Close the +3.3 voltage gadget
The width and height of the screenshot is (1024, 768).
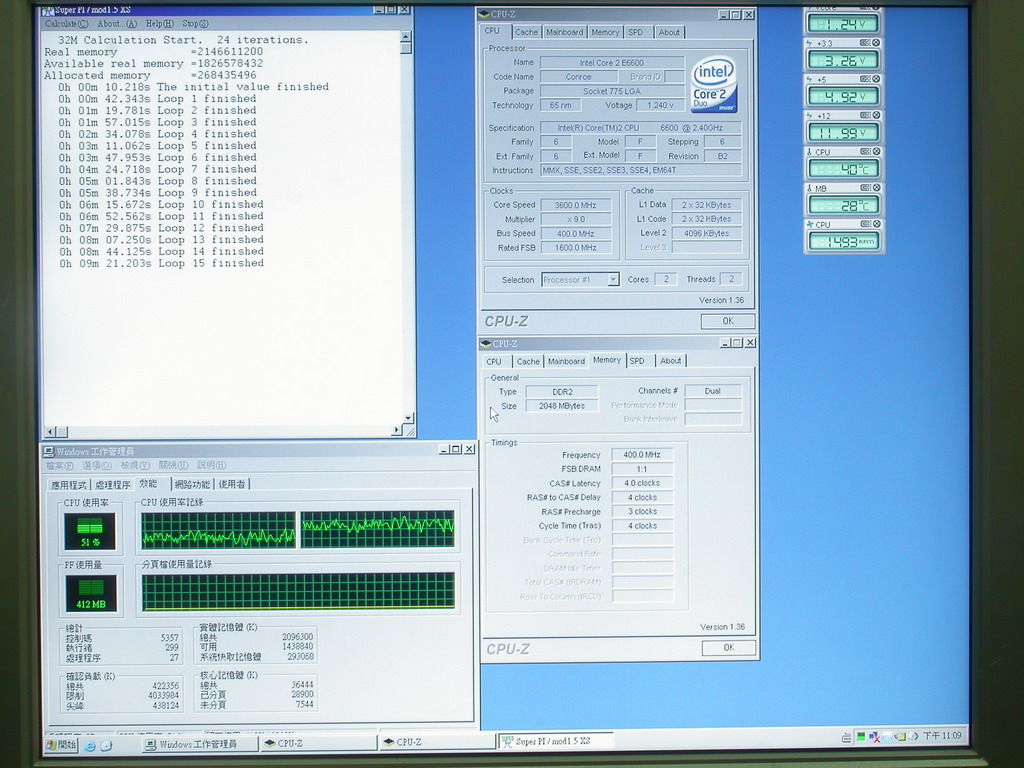(x=876, y=42)
